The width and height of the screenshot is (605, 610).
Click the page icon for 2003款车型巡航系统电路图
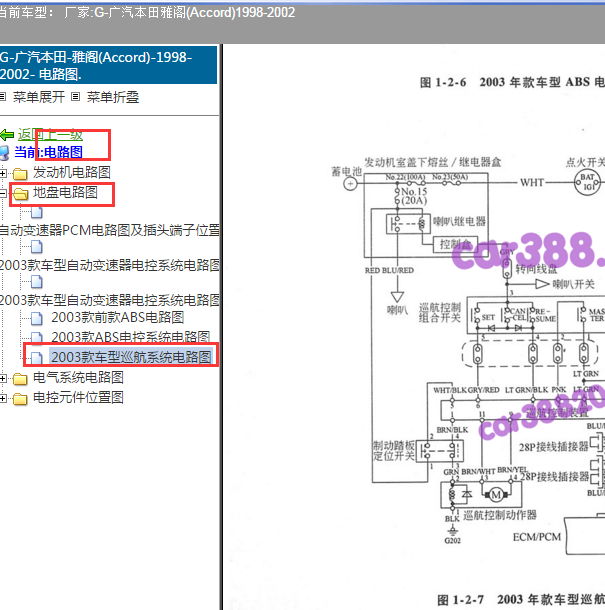click(x=37, y=358)
